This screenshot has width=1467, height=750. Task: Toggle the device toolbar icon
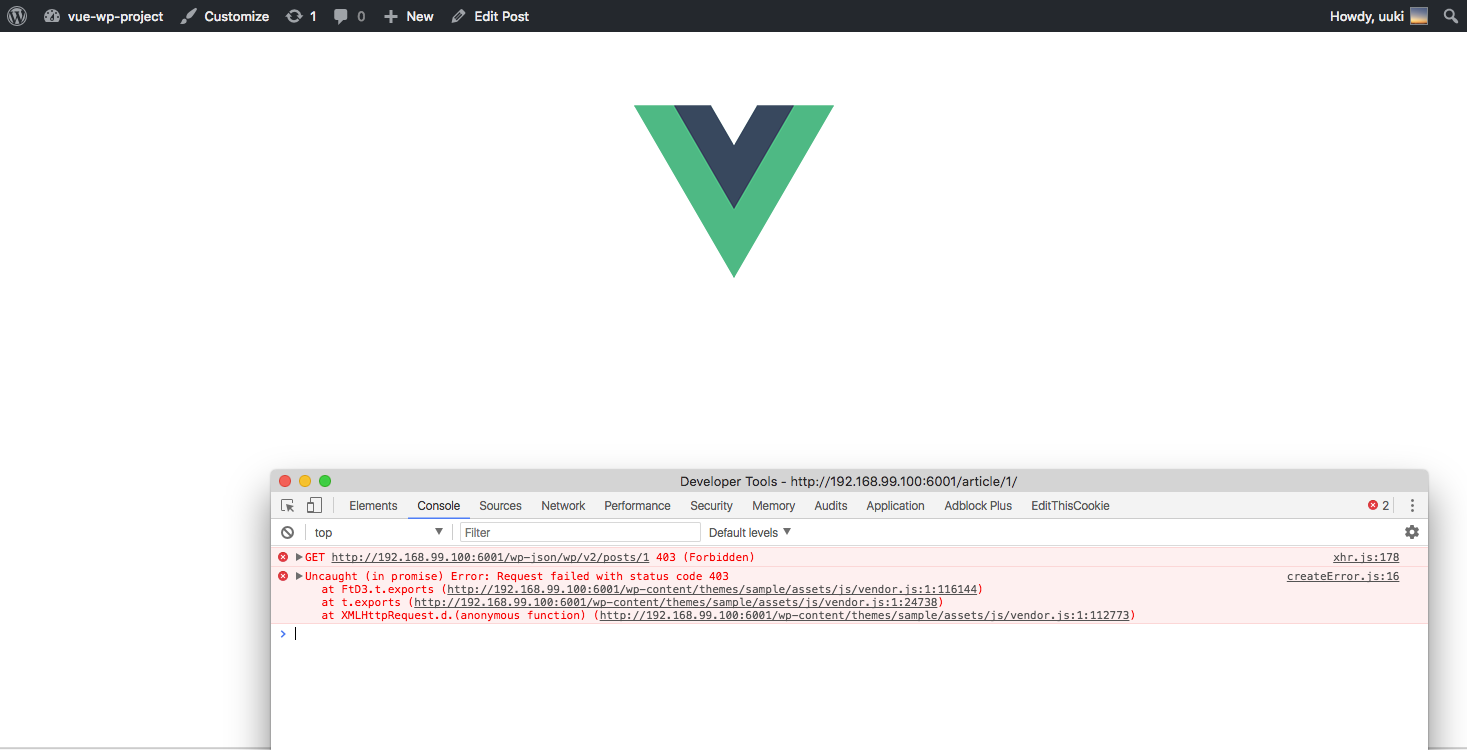(x=314, y=506)
